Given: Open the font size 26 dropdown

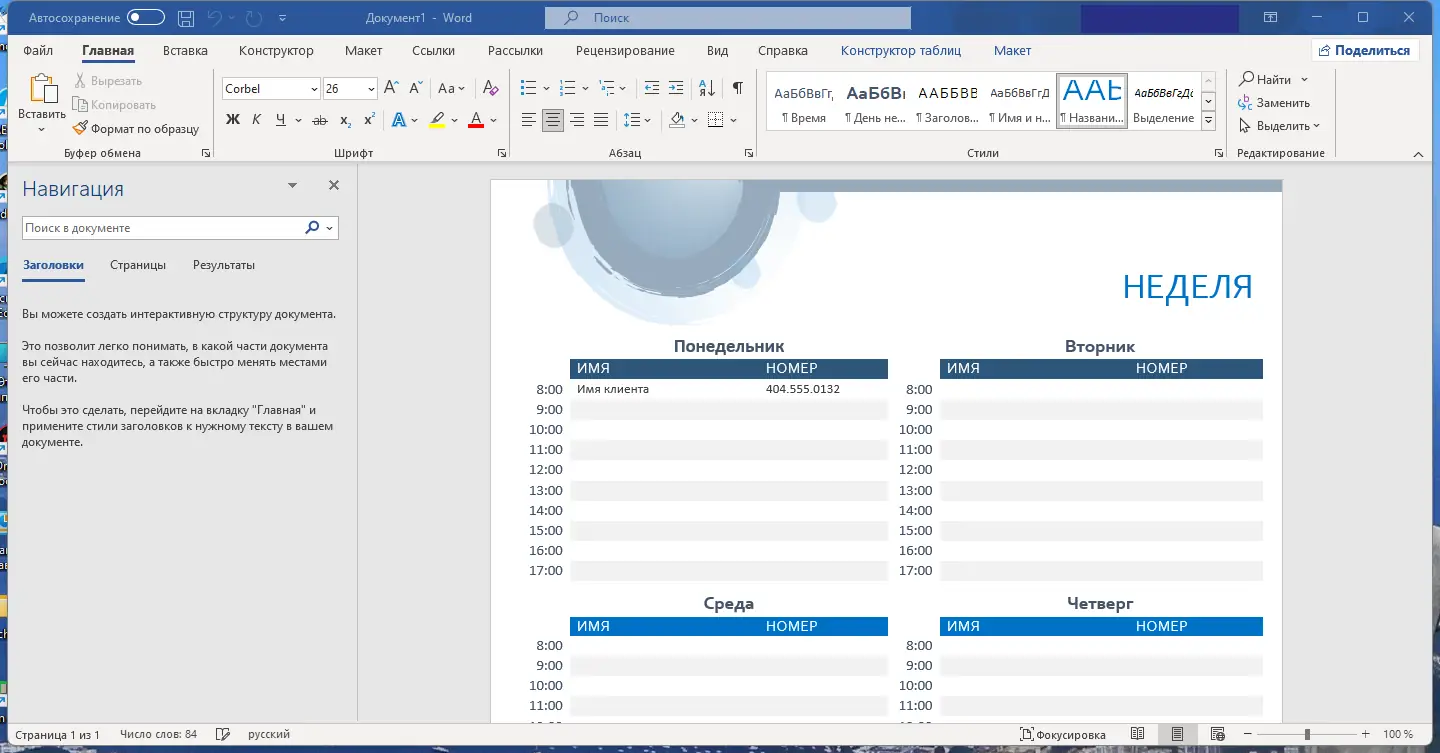Looking at the screenshot, I should 370,89.
